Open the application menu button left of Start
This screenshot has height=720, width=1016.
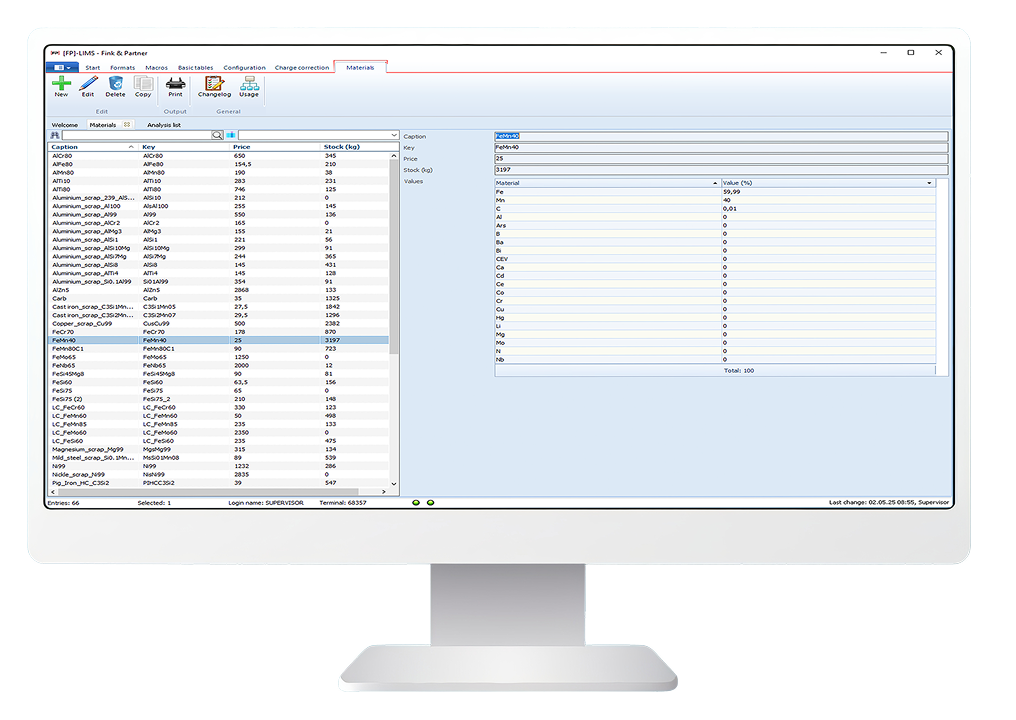(x=62, y=68)
